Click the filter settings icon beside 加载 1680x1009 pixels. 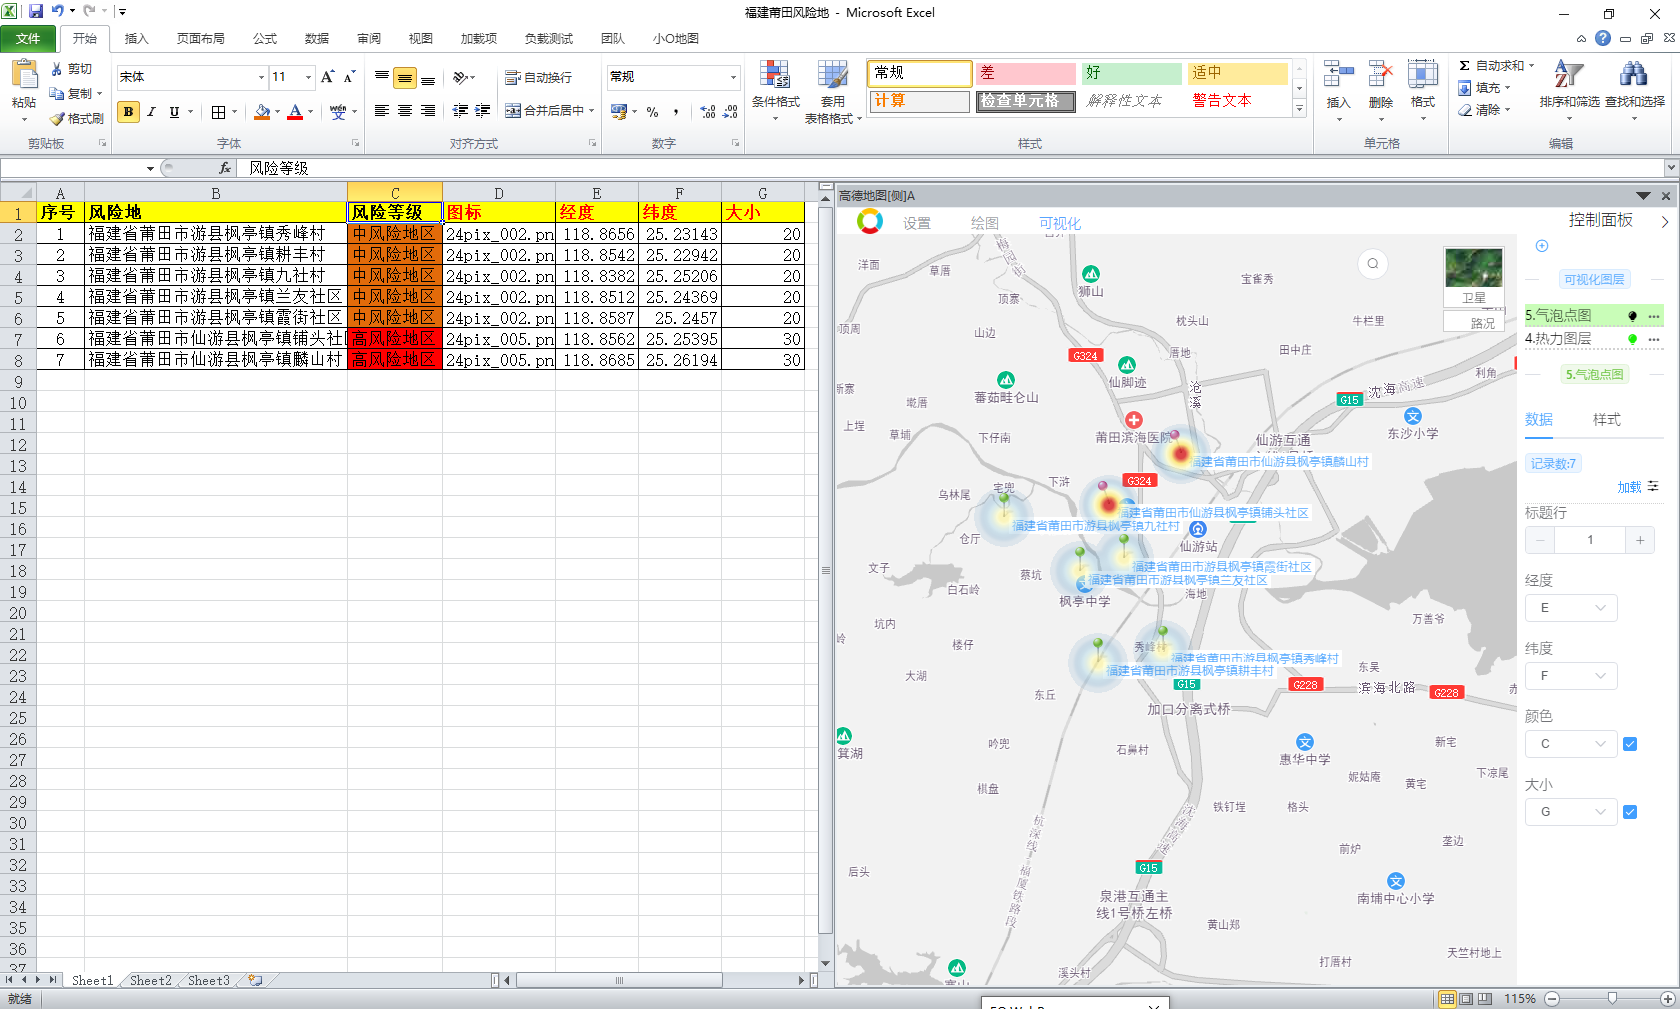[x=1653, y=487]
